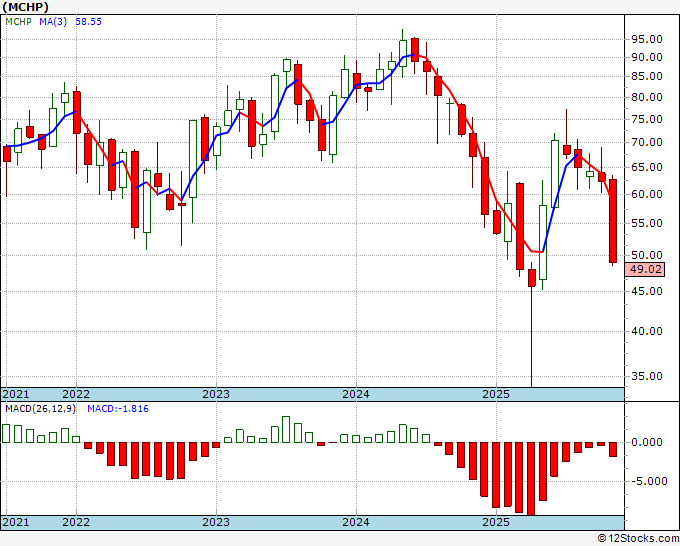Click 2025 on the price chart timeline
The height and width of the screenshot is (546, 680).
click(496, 394)
